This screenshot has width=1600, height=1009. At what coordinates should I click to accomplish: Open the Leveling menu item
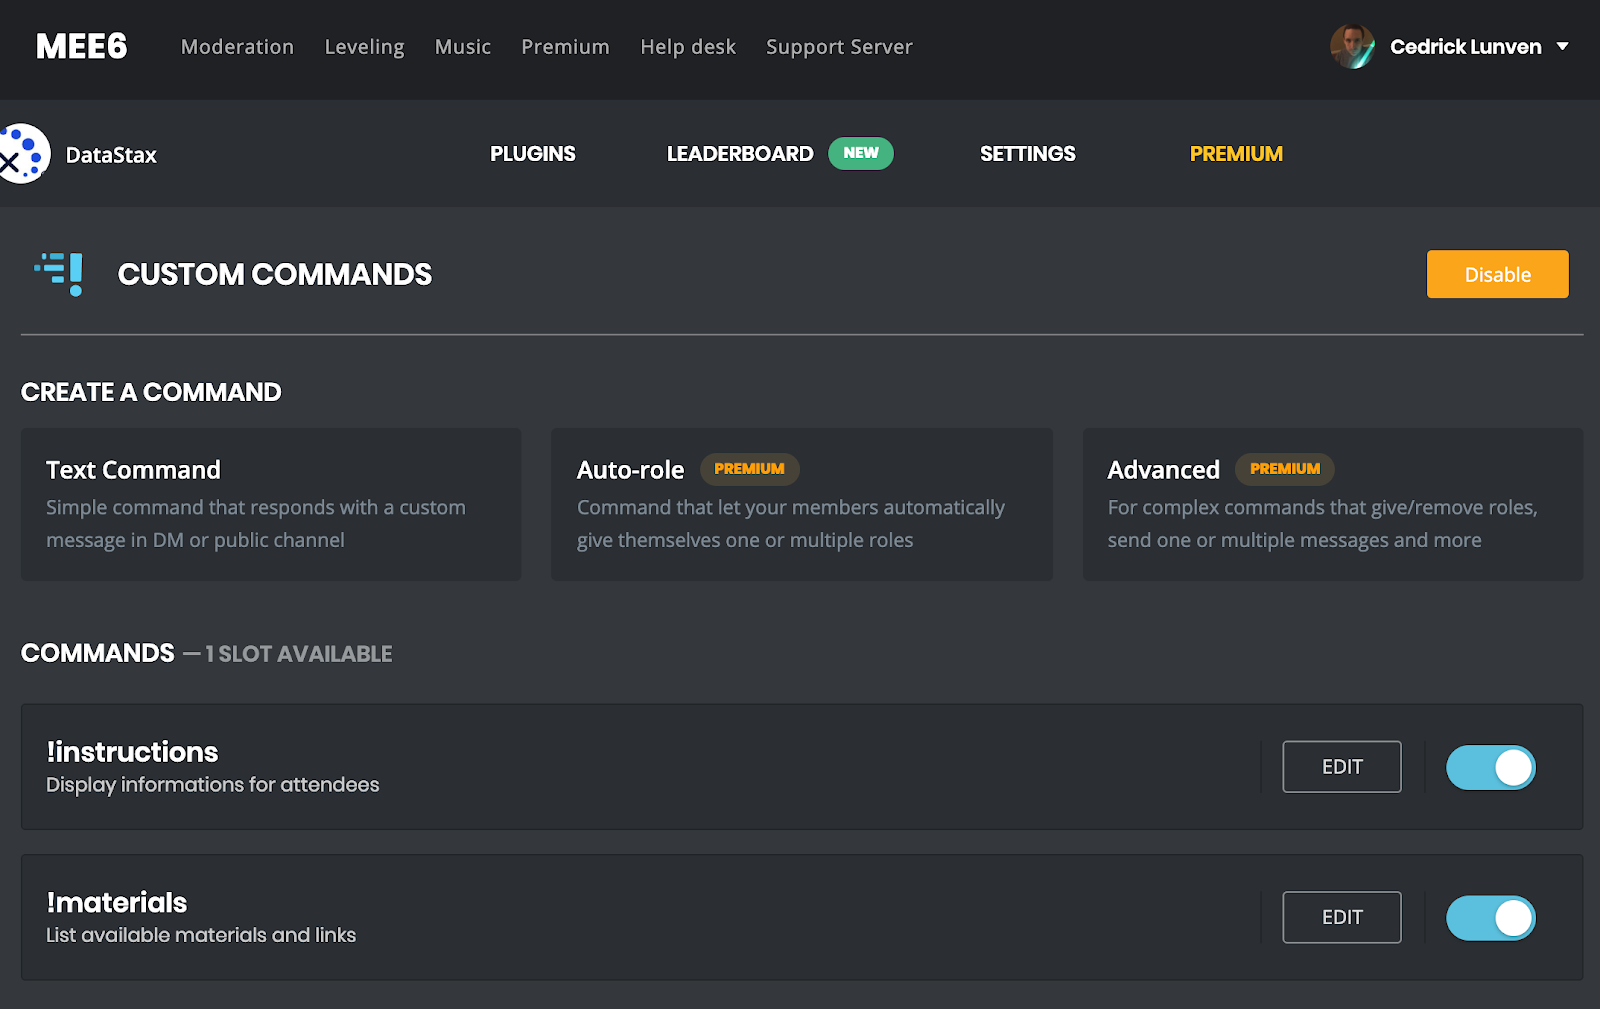pos(364,47)
